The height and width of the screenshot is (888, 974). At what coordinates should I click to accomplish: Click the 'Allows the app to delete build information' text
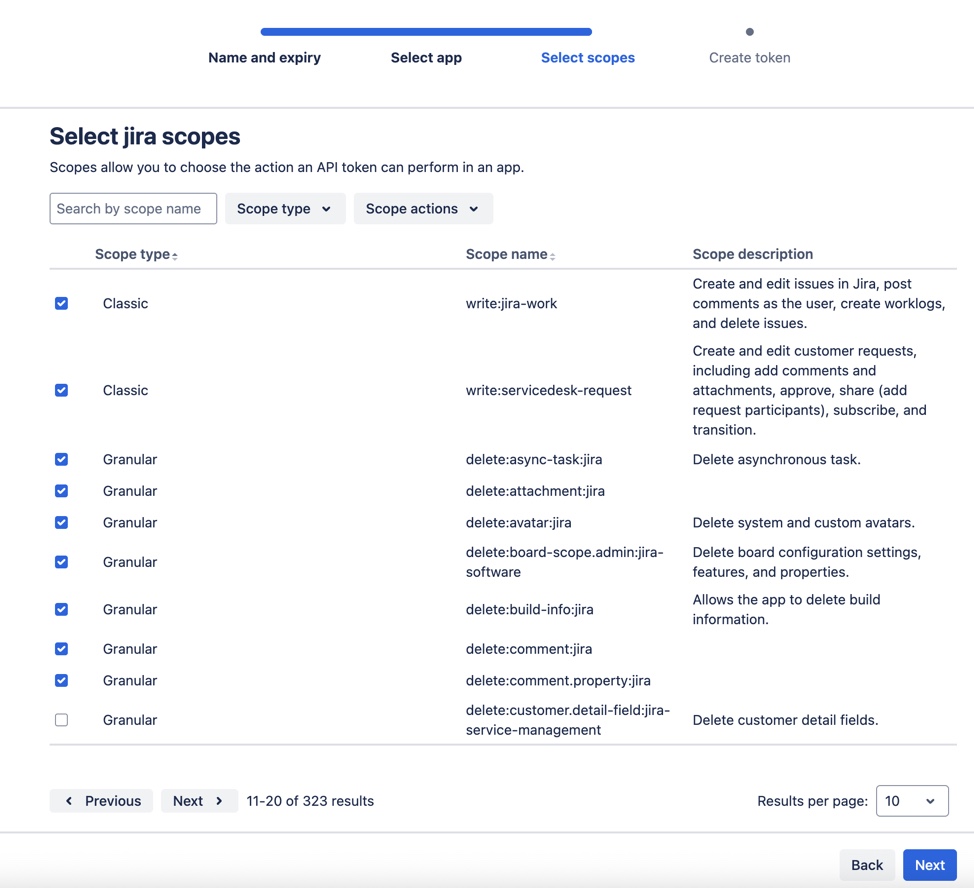(x=786, y=609)
